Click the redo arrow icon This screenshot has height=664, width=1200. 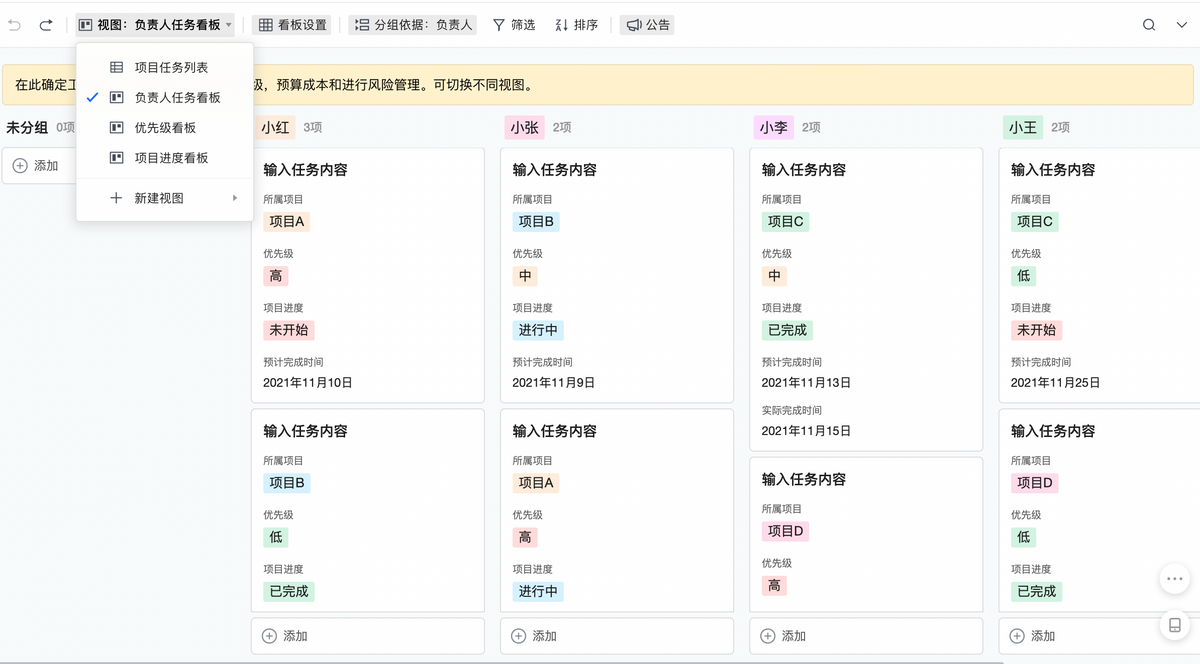(x=46, y=25)
